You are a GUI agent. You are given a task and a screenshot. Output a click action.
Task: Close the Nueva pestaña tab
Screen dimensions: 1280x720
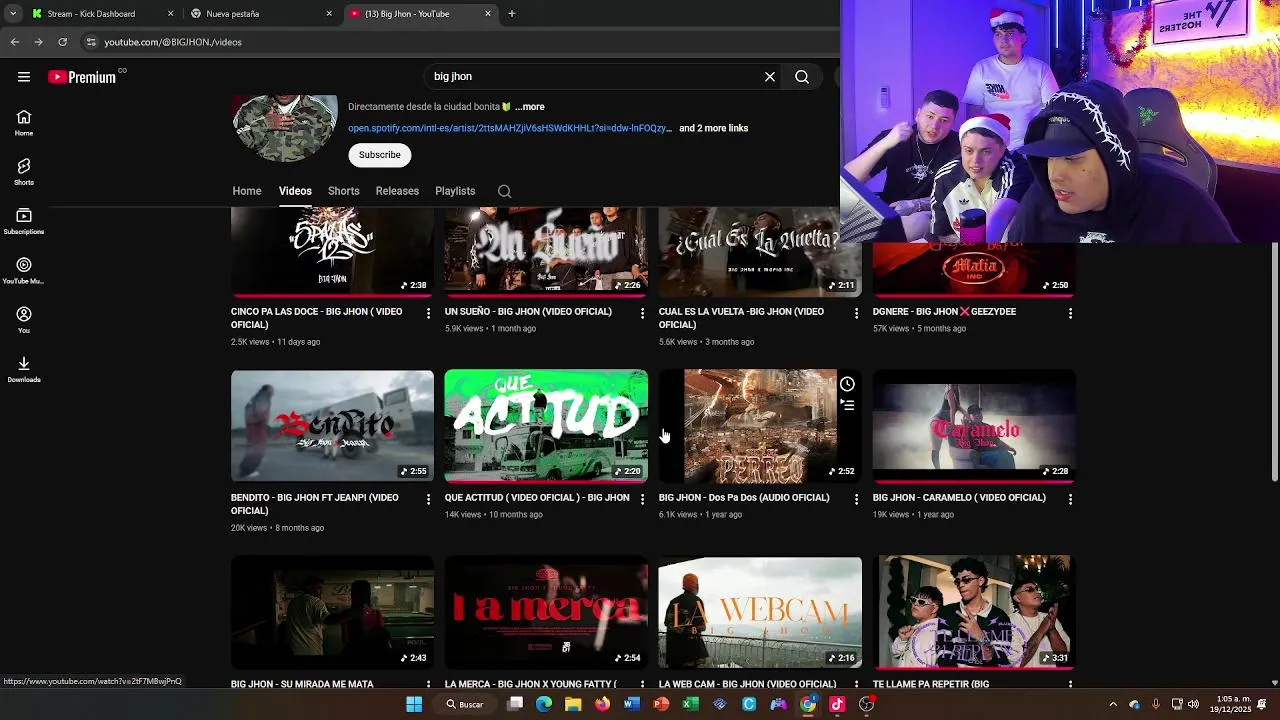click(x=329, y=14)
